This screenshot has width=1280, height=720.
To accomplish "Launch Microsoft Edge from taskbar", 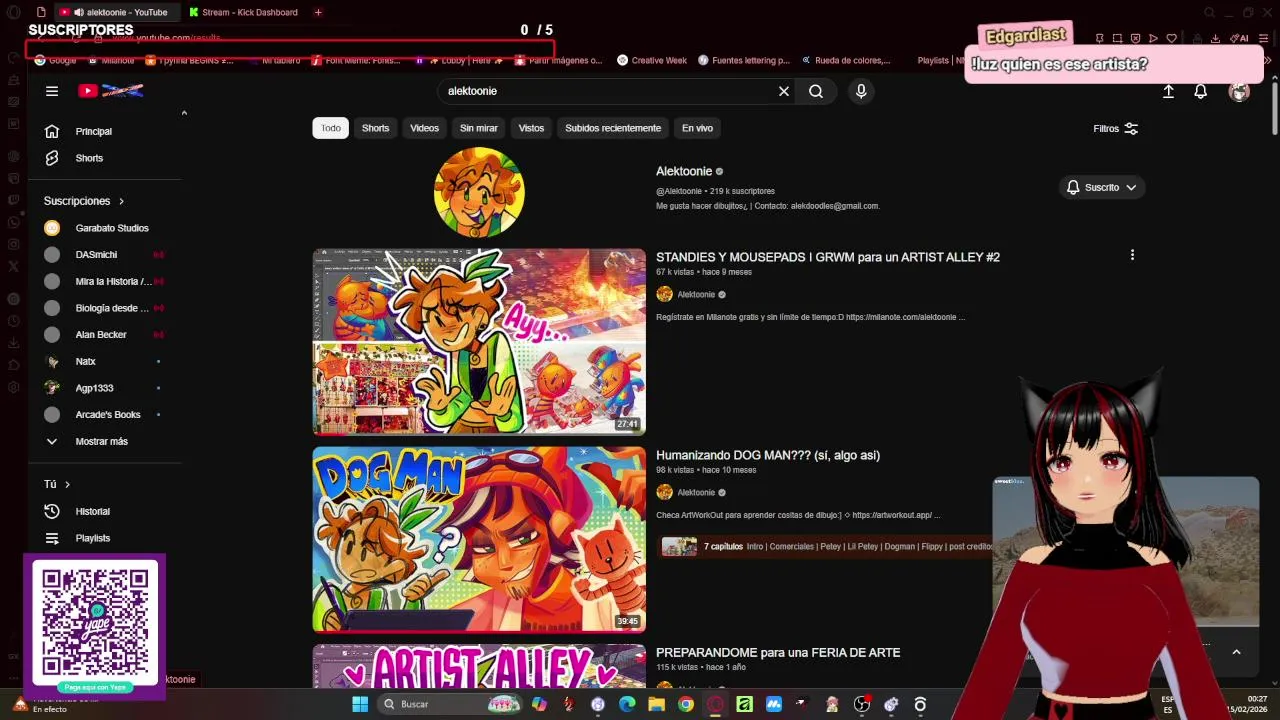I will [627, 704].
